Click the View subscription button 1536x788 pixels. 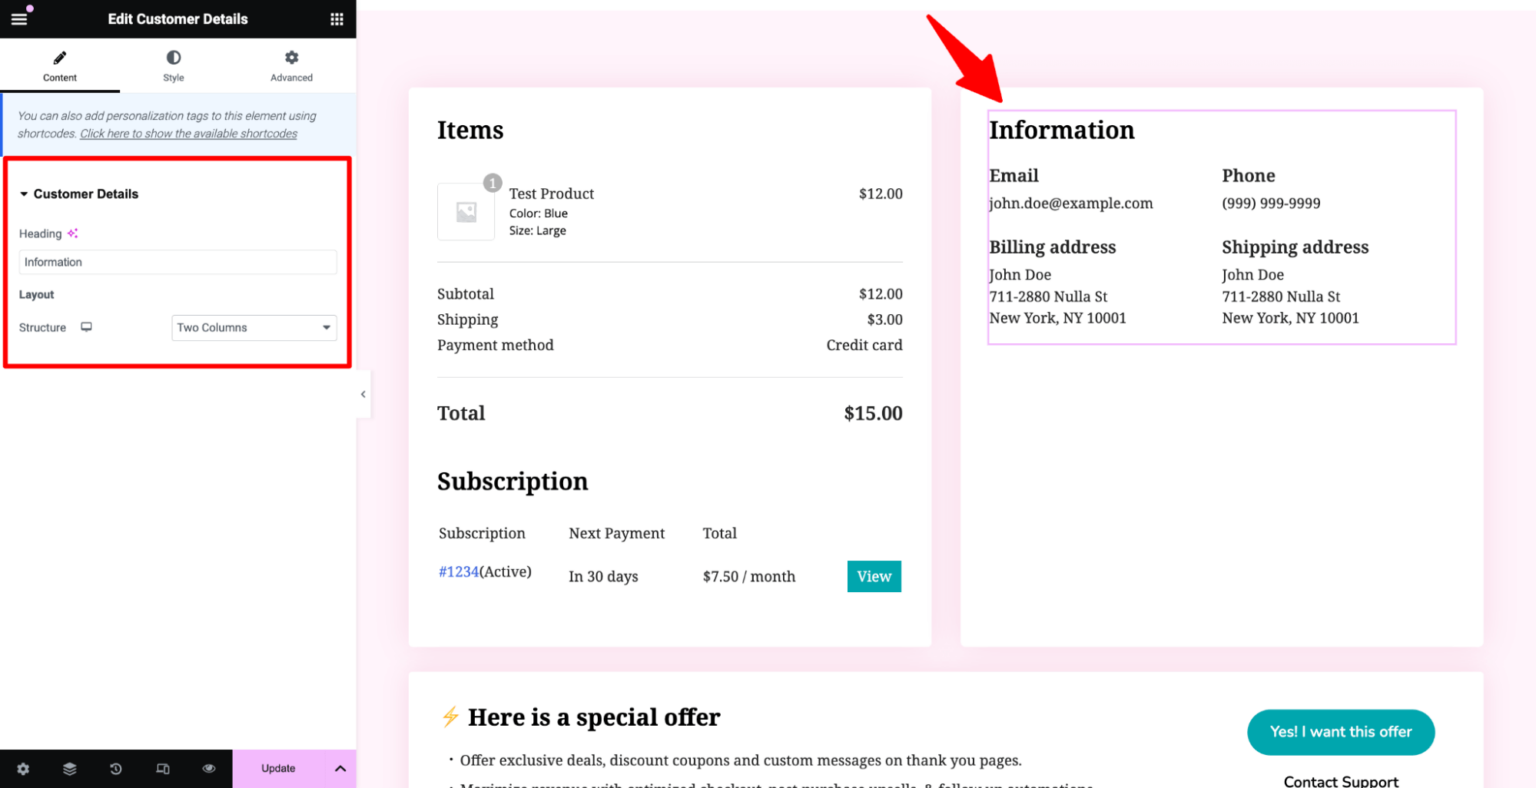point(873,576)
